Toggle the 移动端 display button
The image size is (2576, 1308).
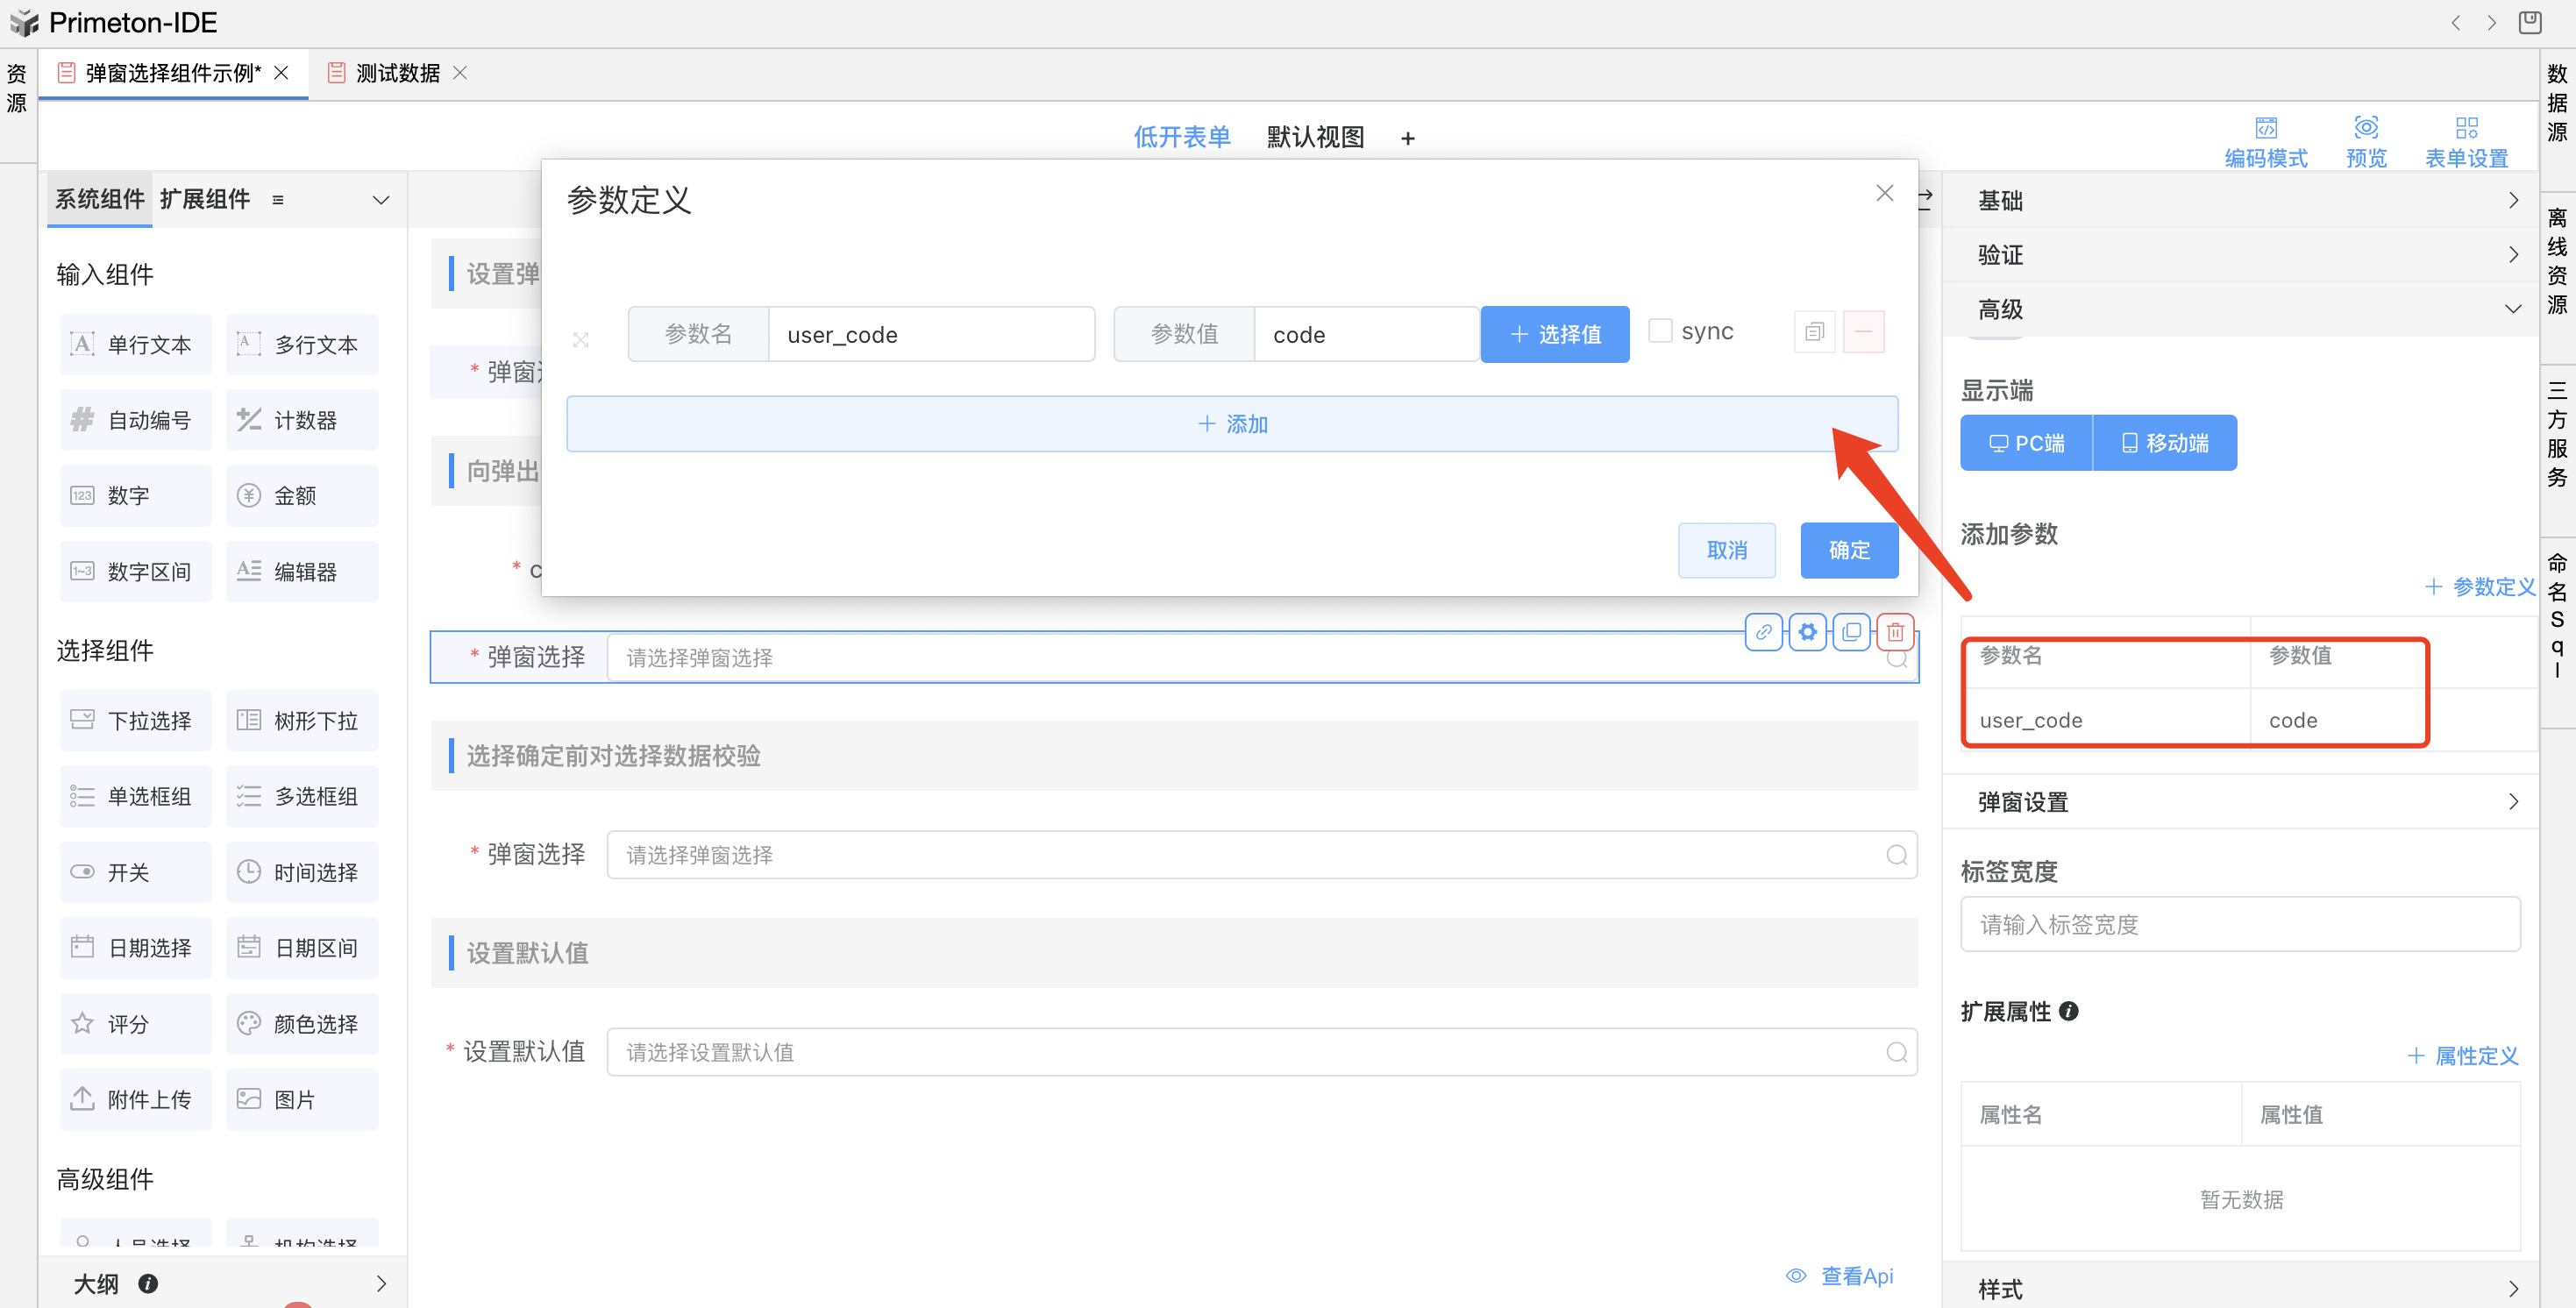2165,443
